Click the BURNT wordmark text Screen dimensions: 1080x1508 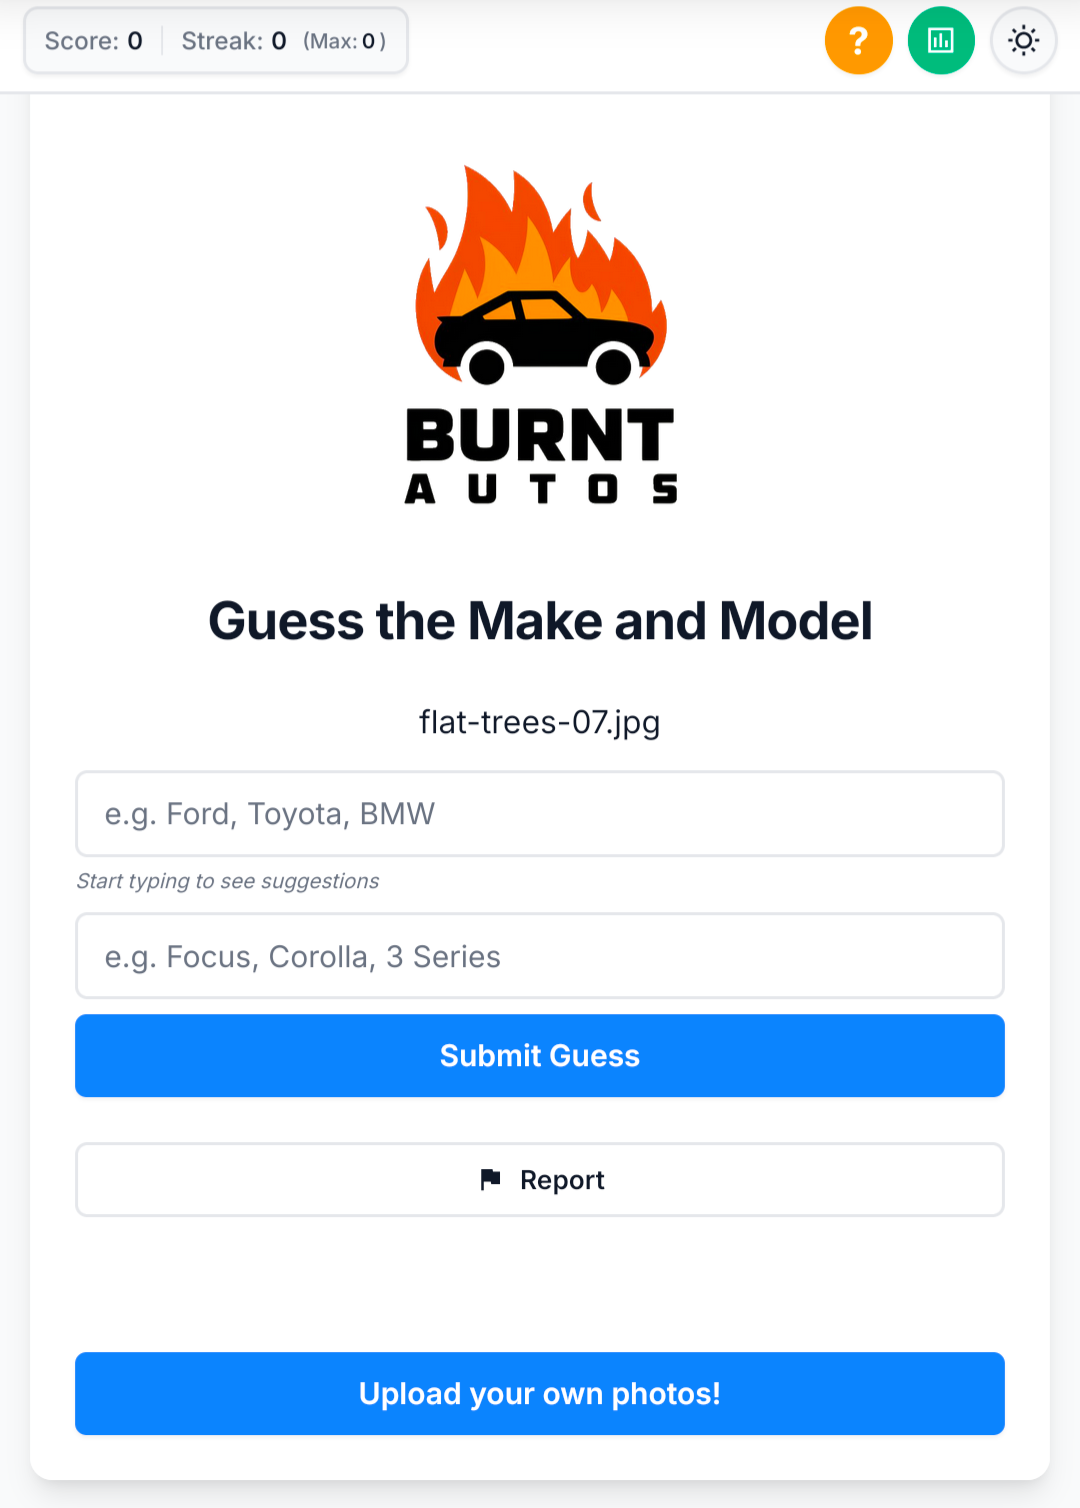pyautogui.click(x=540, y=435)
